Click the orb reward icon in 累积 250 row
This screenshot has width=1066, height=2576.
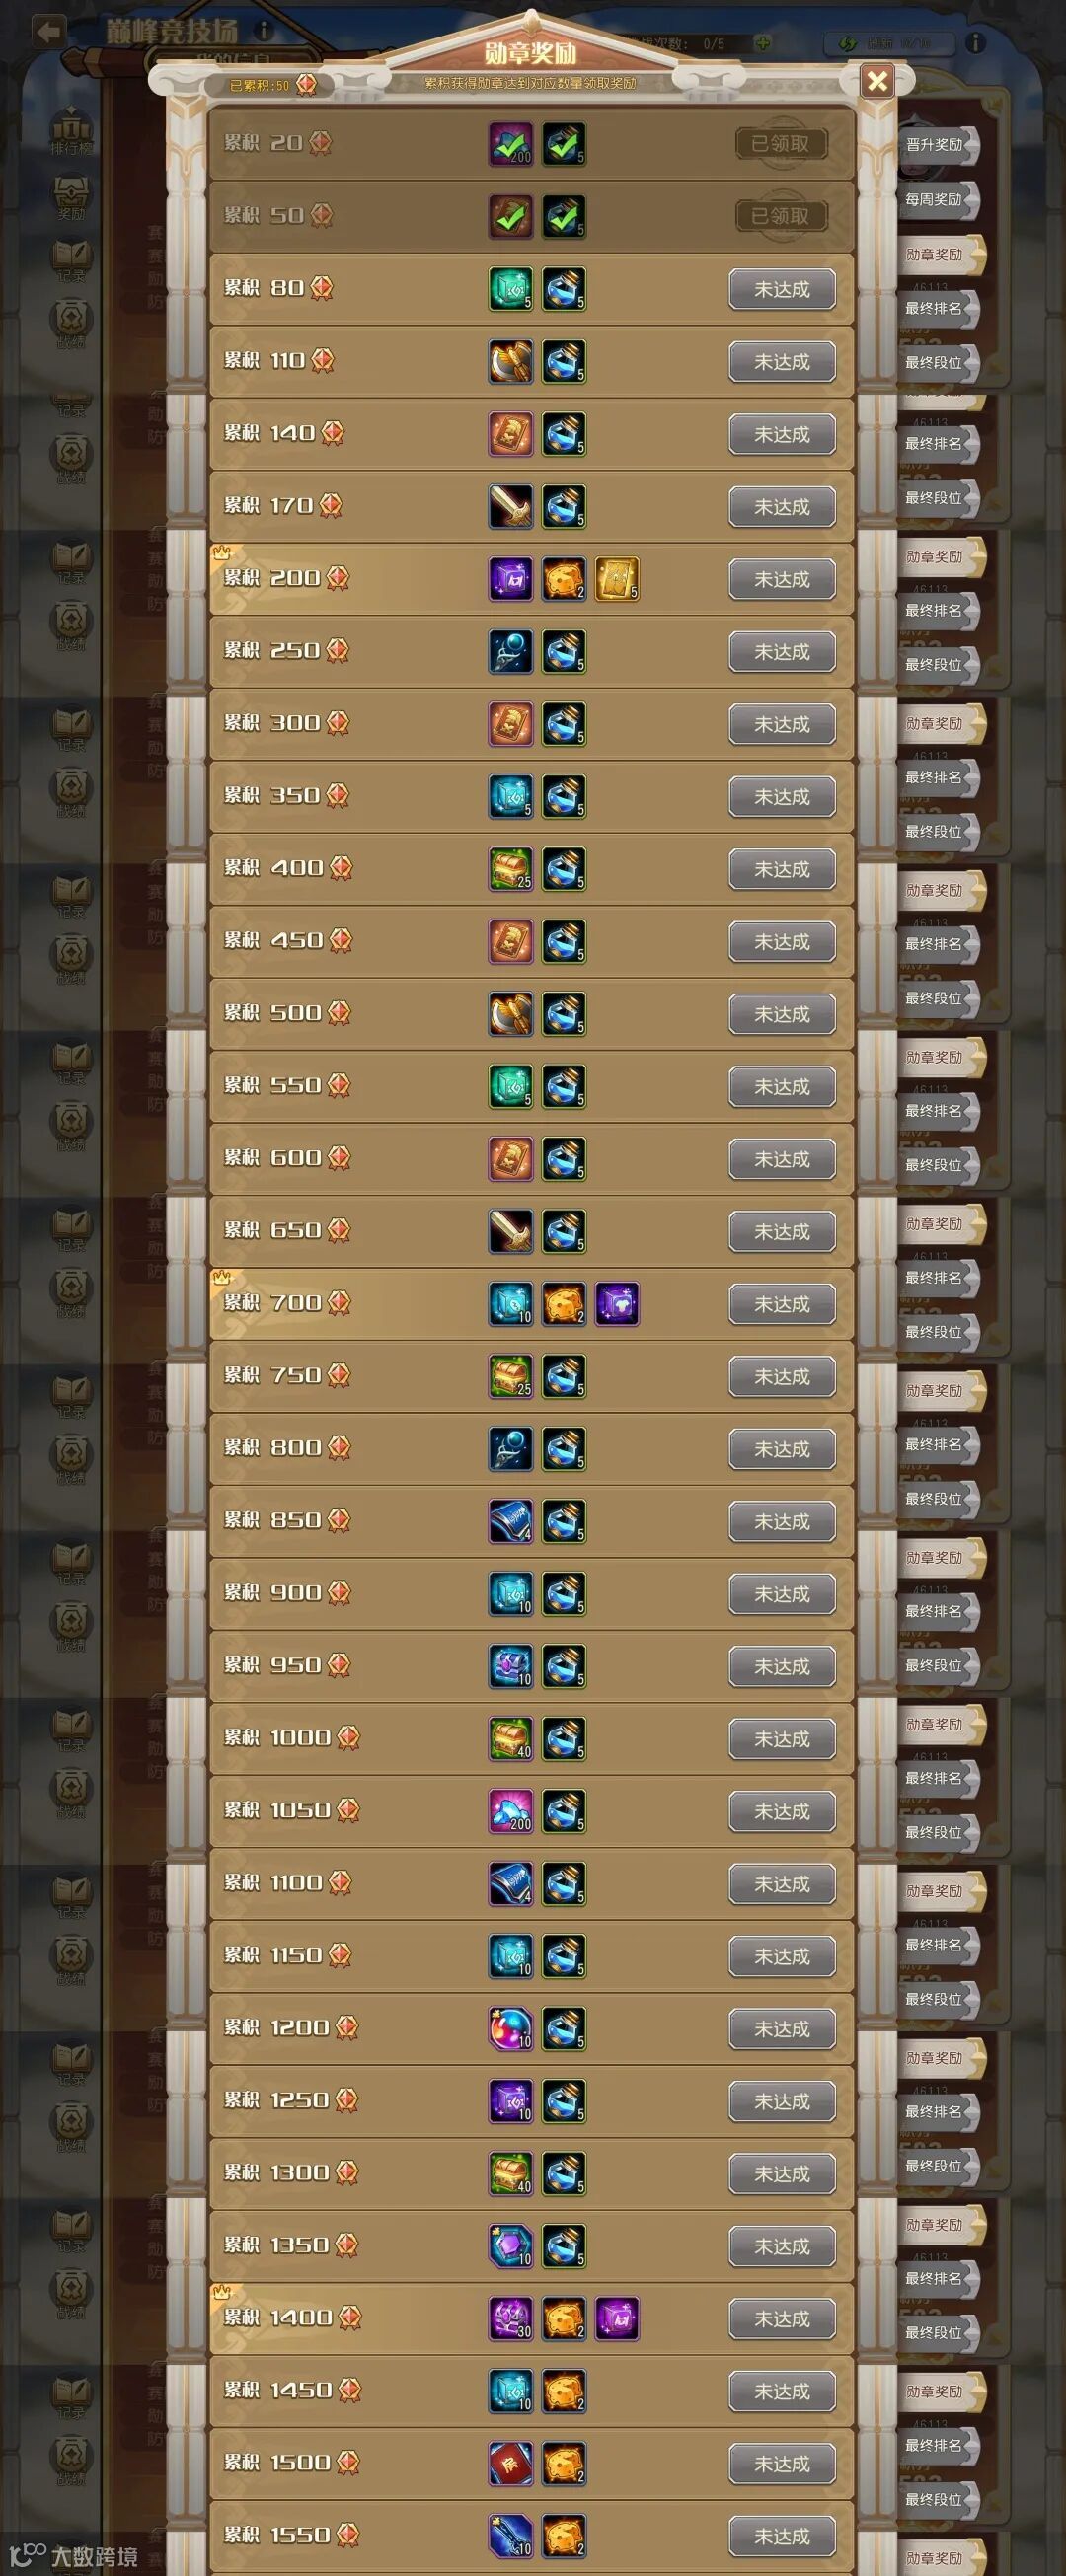pyautogui.click(x=510, y=651)
